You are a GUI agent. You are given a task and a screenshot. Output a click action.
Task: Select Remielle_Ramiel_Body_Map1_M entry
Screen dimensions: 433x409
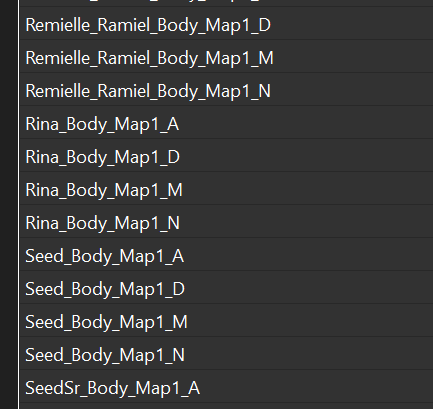227,56
